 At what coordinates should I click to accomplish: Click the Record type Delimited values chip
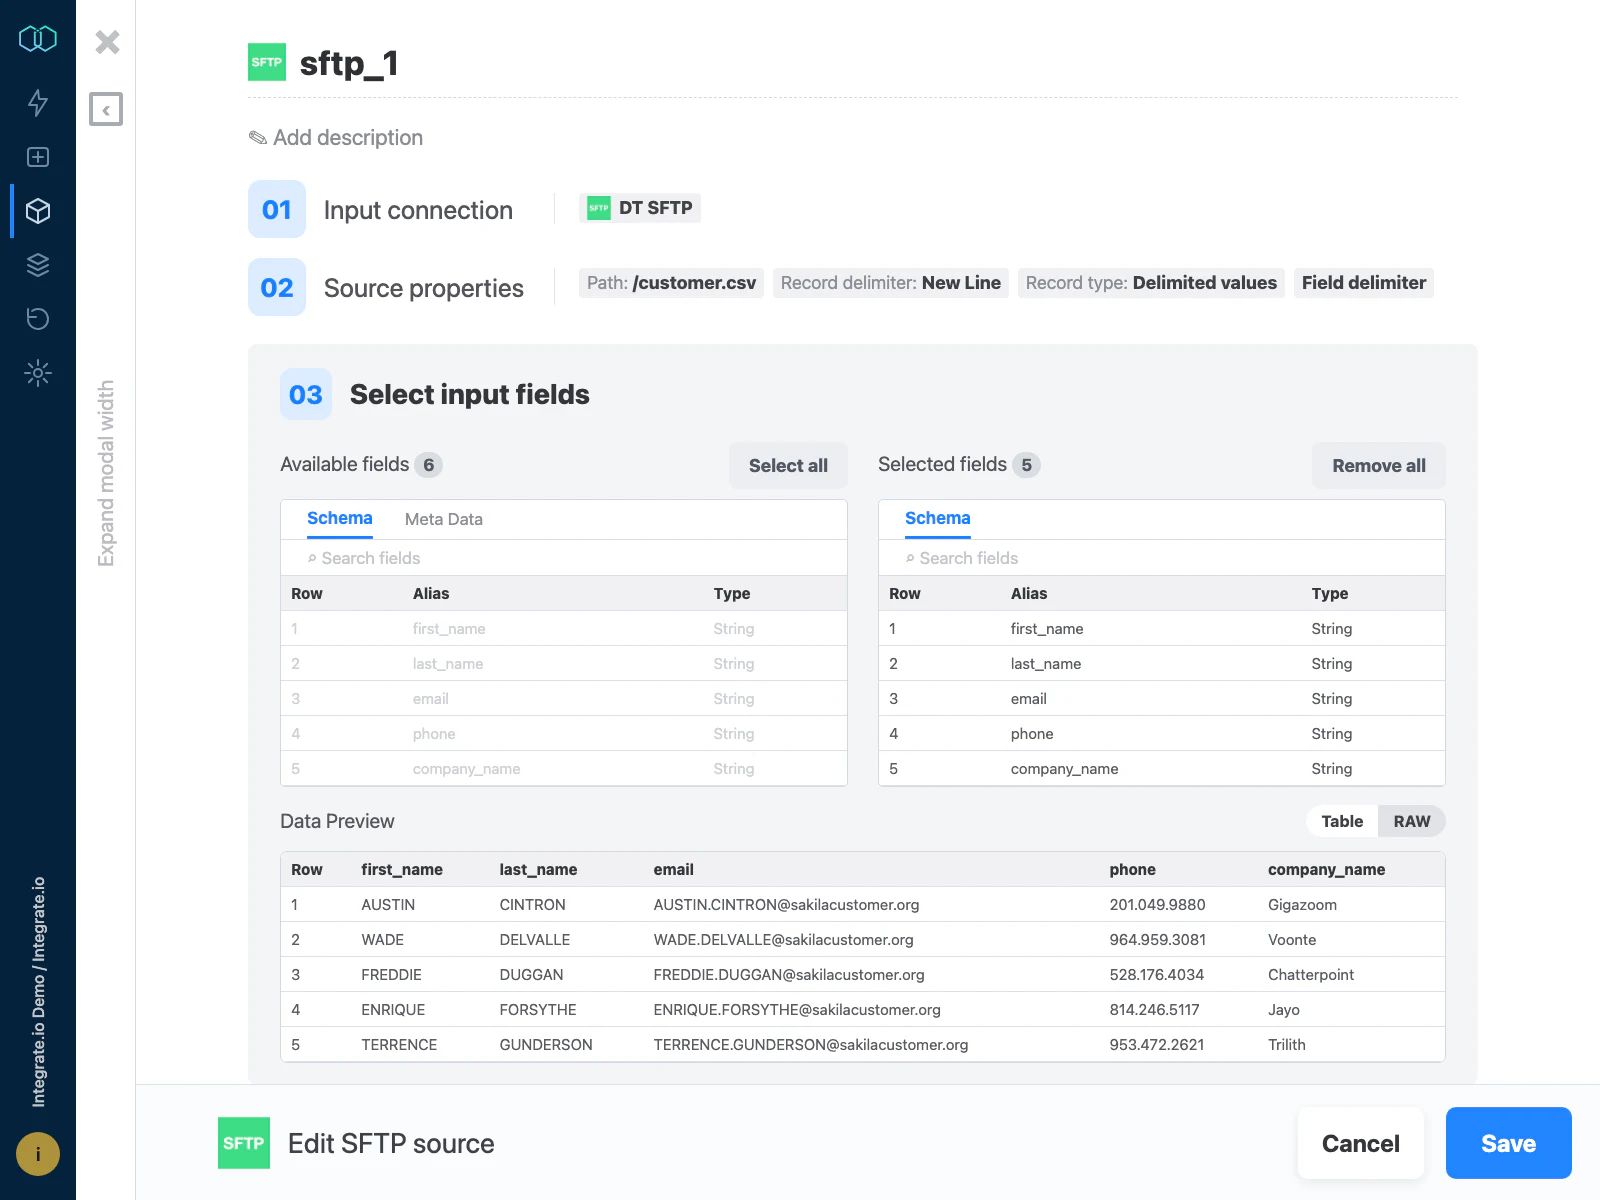coord(1151,283)
